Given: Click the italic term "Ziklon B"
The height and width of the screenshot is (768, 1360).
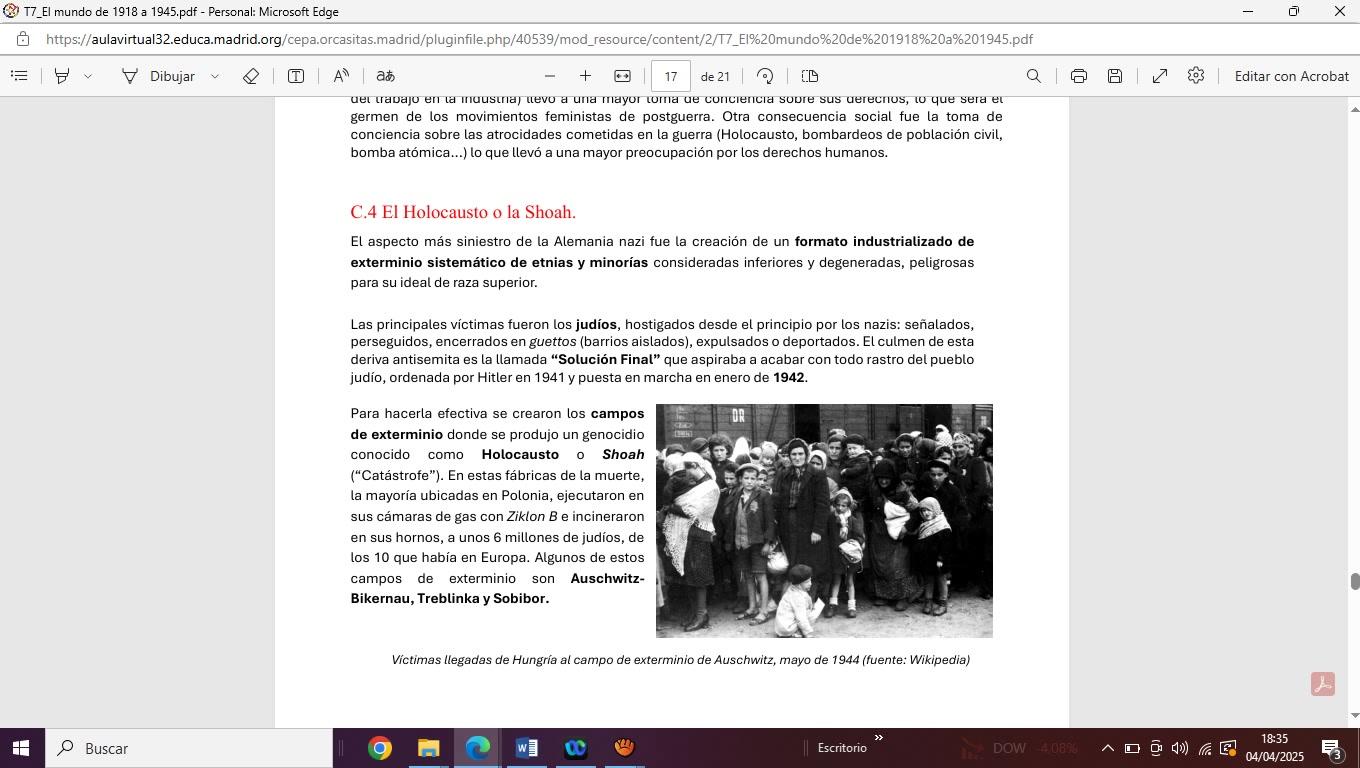Looking at the screenshot, I should coord(532,517).
